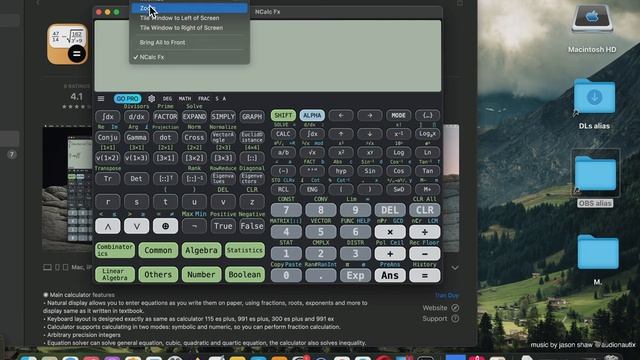The width and height of the screenshot is (640, 360).
Task: Toggle the hyp hyperbolic key
Action: point(341,171)
